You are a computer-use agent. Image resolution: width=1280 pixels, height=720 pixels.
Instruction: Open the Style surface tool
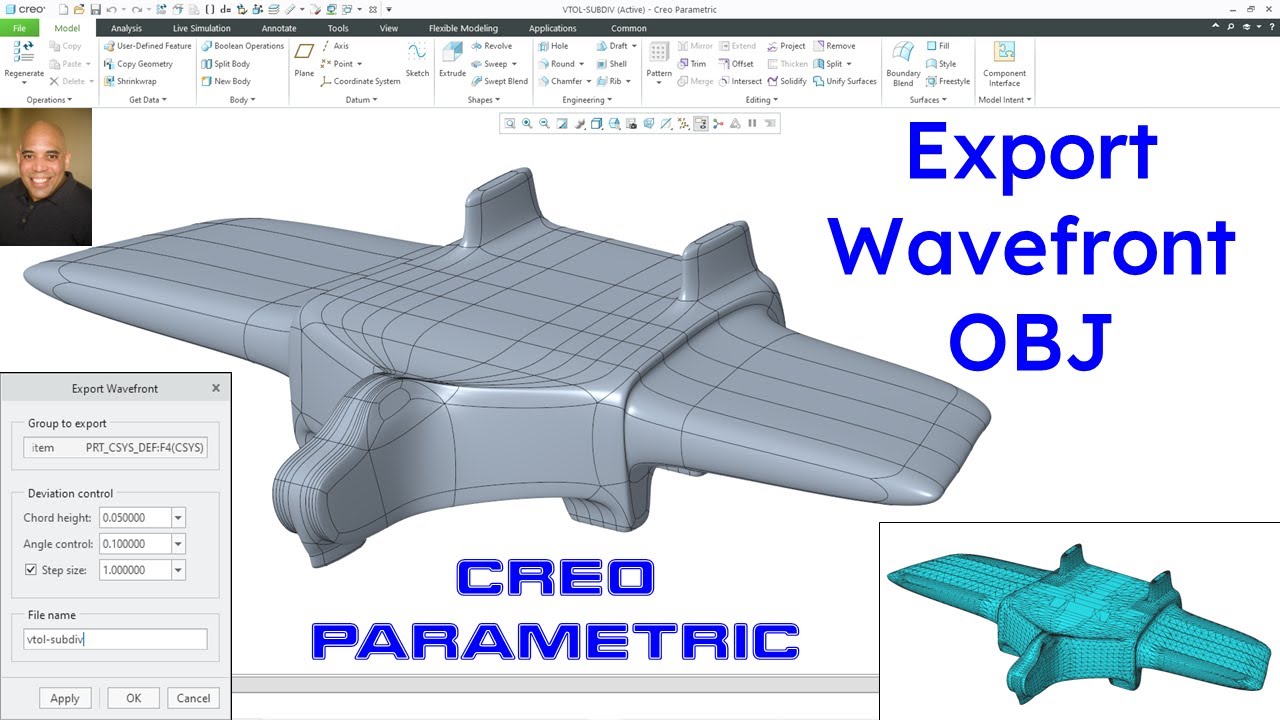pyautogui.click(x=941, y=64)
